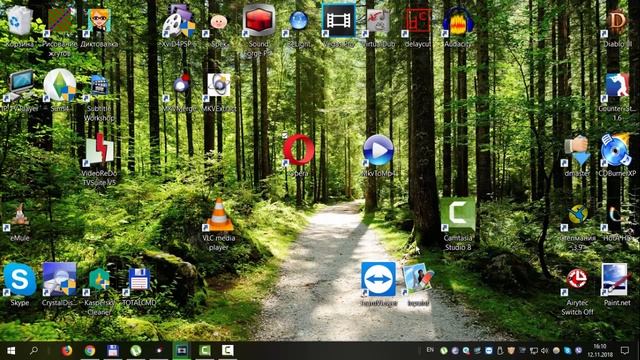This screenshot has height=360, width=640.
Task: Click the Subtitle Workshop shortcut
Action: coord(99,86)
